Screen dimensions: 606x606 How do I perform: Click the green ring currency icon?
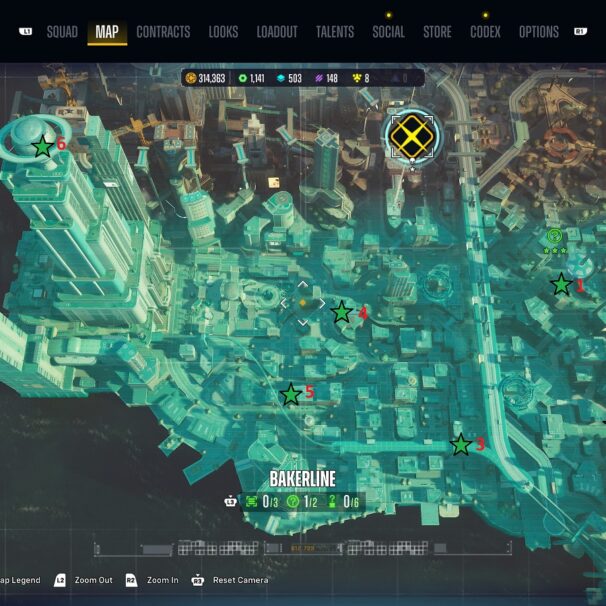(x=242, y=78)
